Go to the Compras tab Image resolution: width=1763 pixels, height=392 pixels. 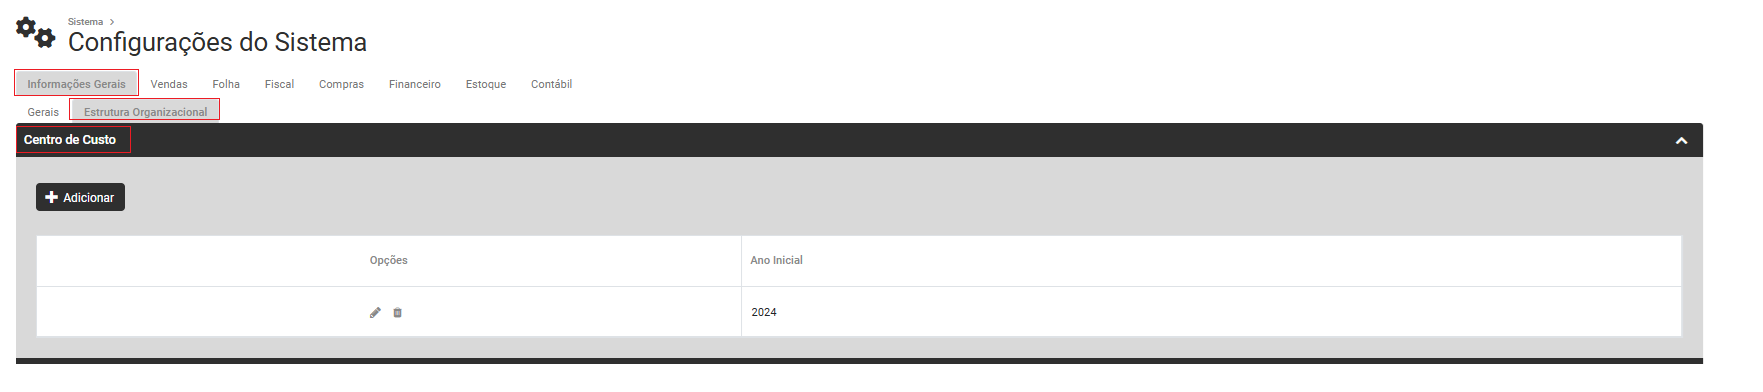click(x=341, y=84)
